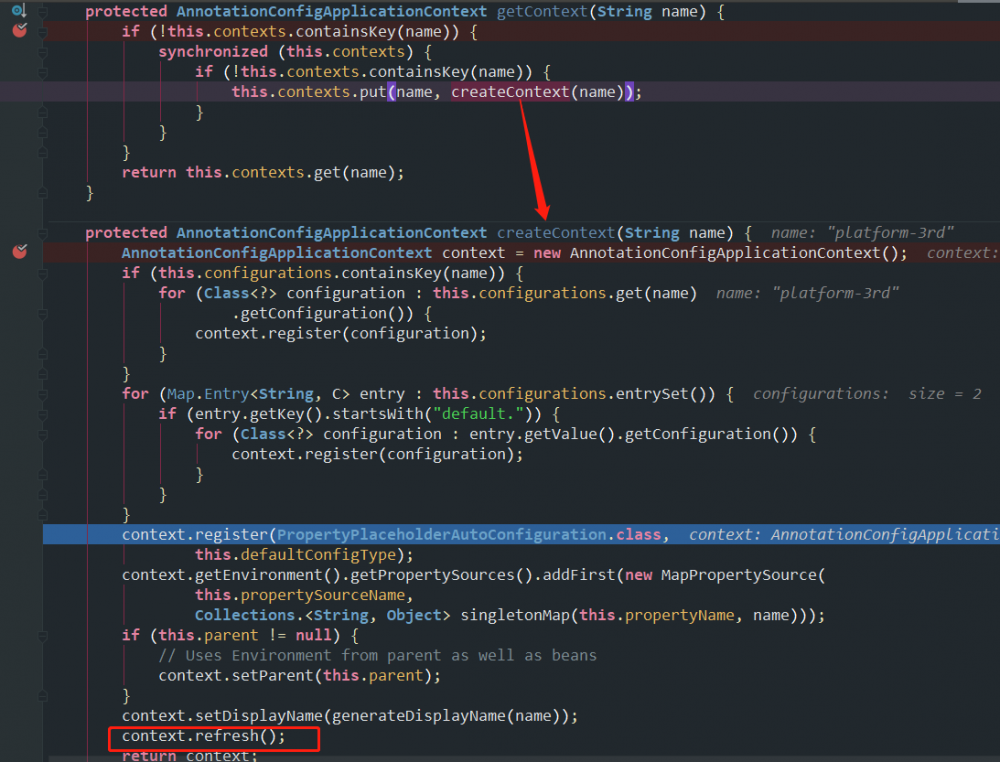Click highlighted createContext call in put statement

510,92
